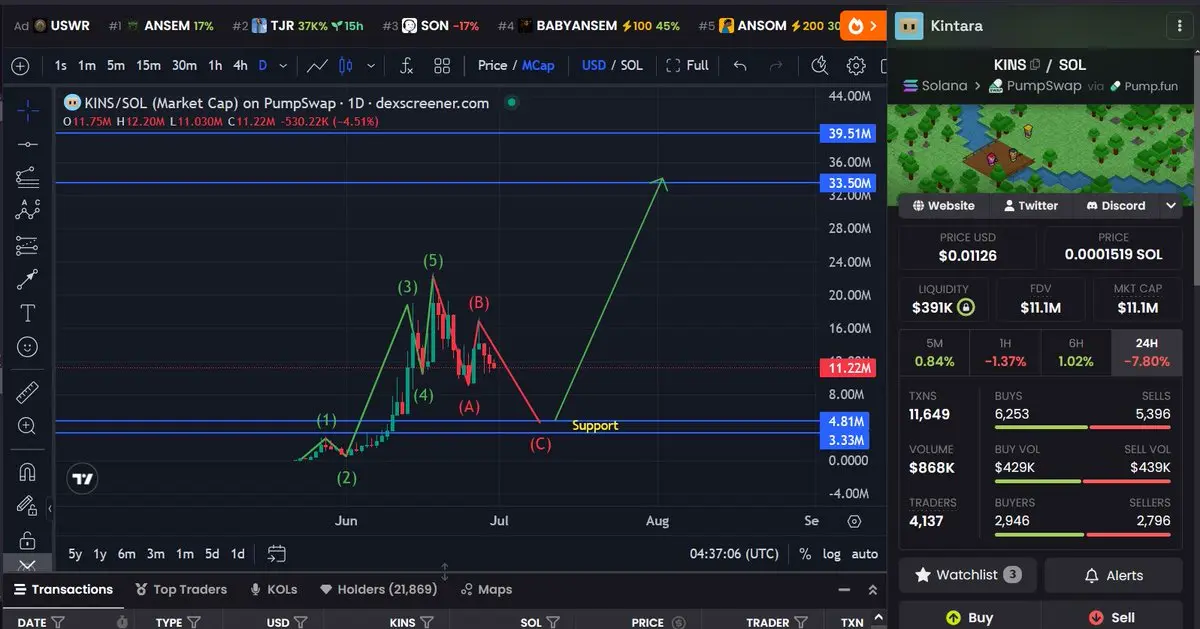Image resolution: width=1200 pixels, height=629 pixels.
Task: Select the ABC pattern drawing tool
Action: tap(27, 211)
